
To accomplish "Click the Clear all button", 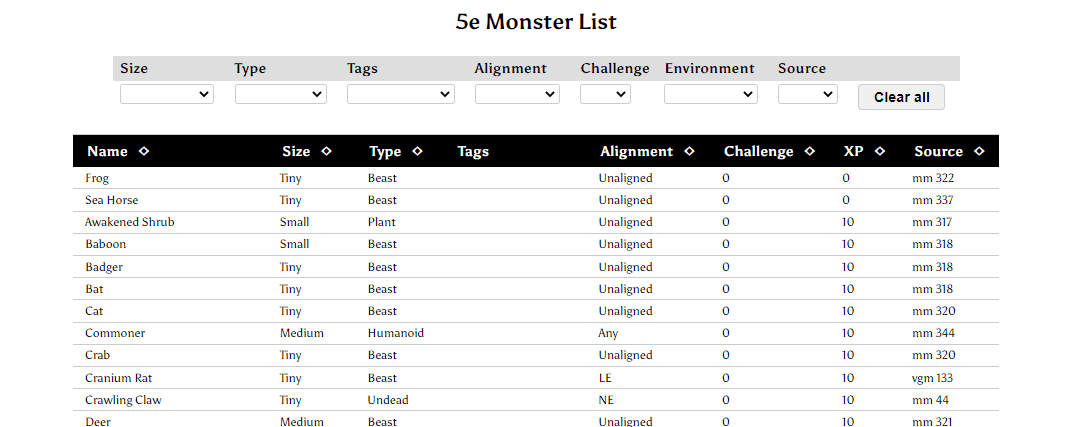I will click(x=902, y=97).
